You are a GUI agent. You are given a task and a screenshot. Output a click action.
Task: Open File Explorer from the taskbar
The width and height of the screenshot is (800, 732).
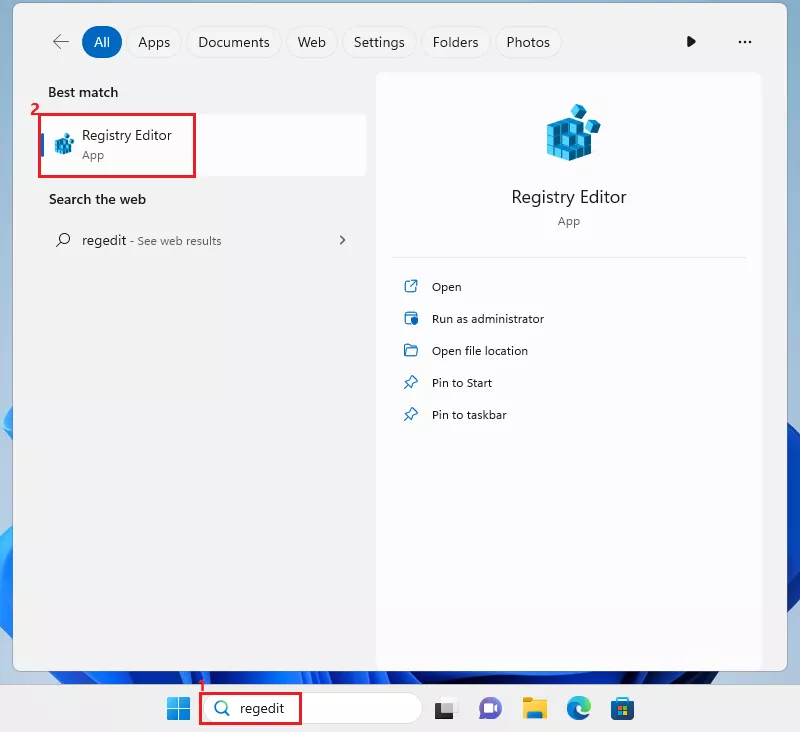535,709
